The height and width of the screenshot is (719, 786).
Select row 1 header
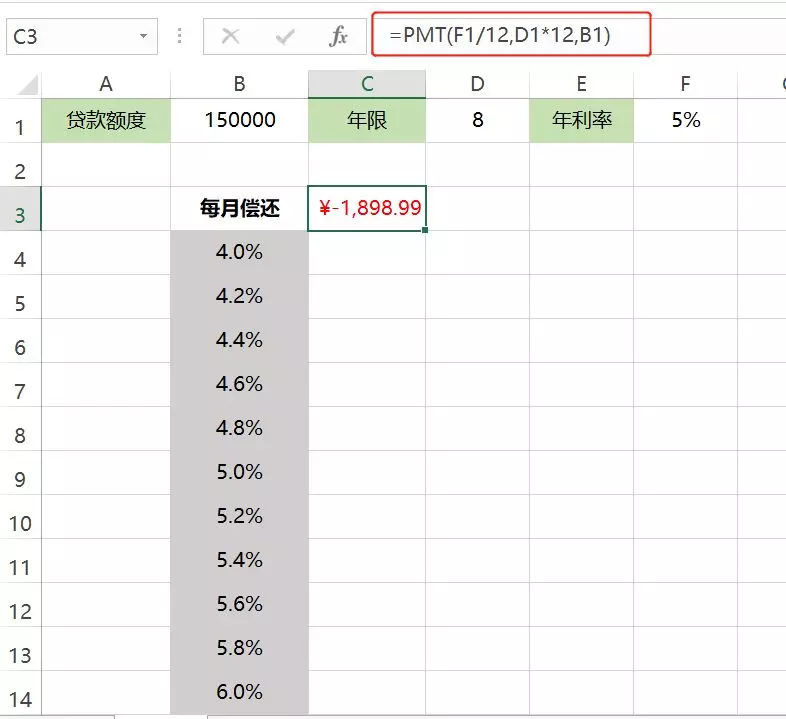(20, 121)
